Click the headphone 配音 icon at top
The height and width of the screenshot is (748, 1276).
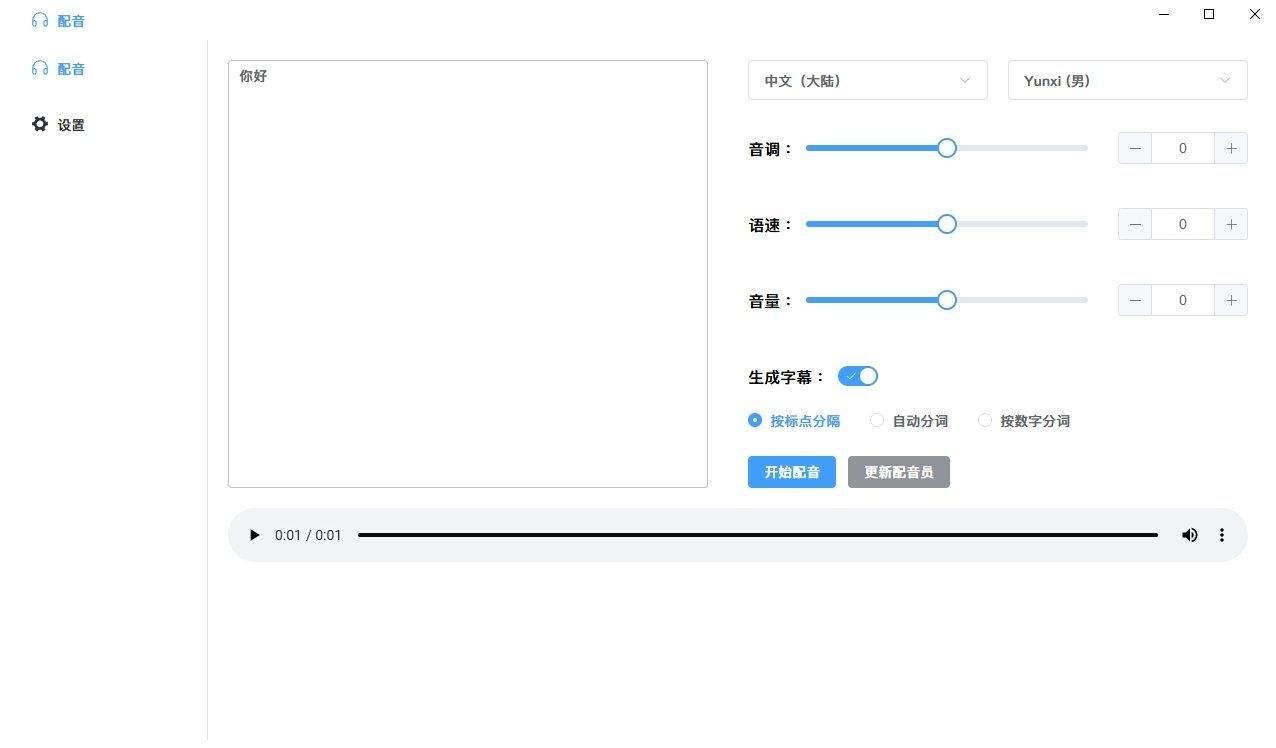click(x=40, y=20)
